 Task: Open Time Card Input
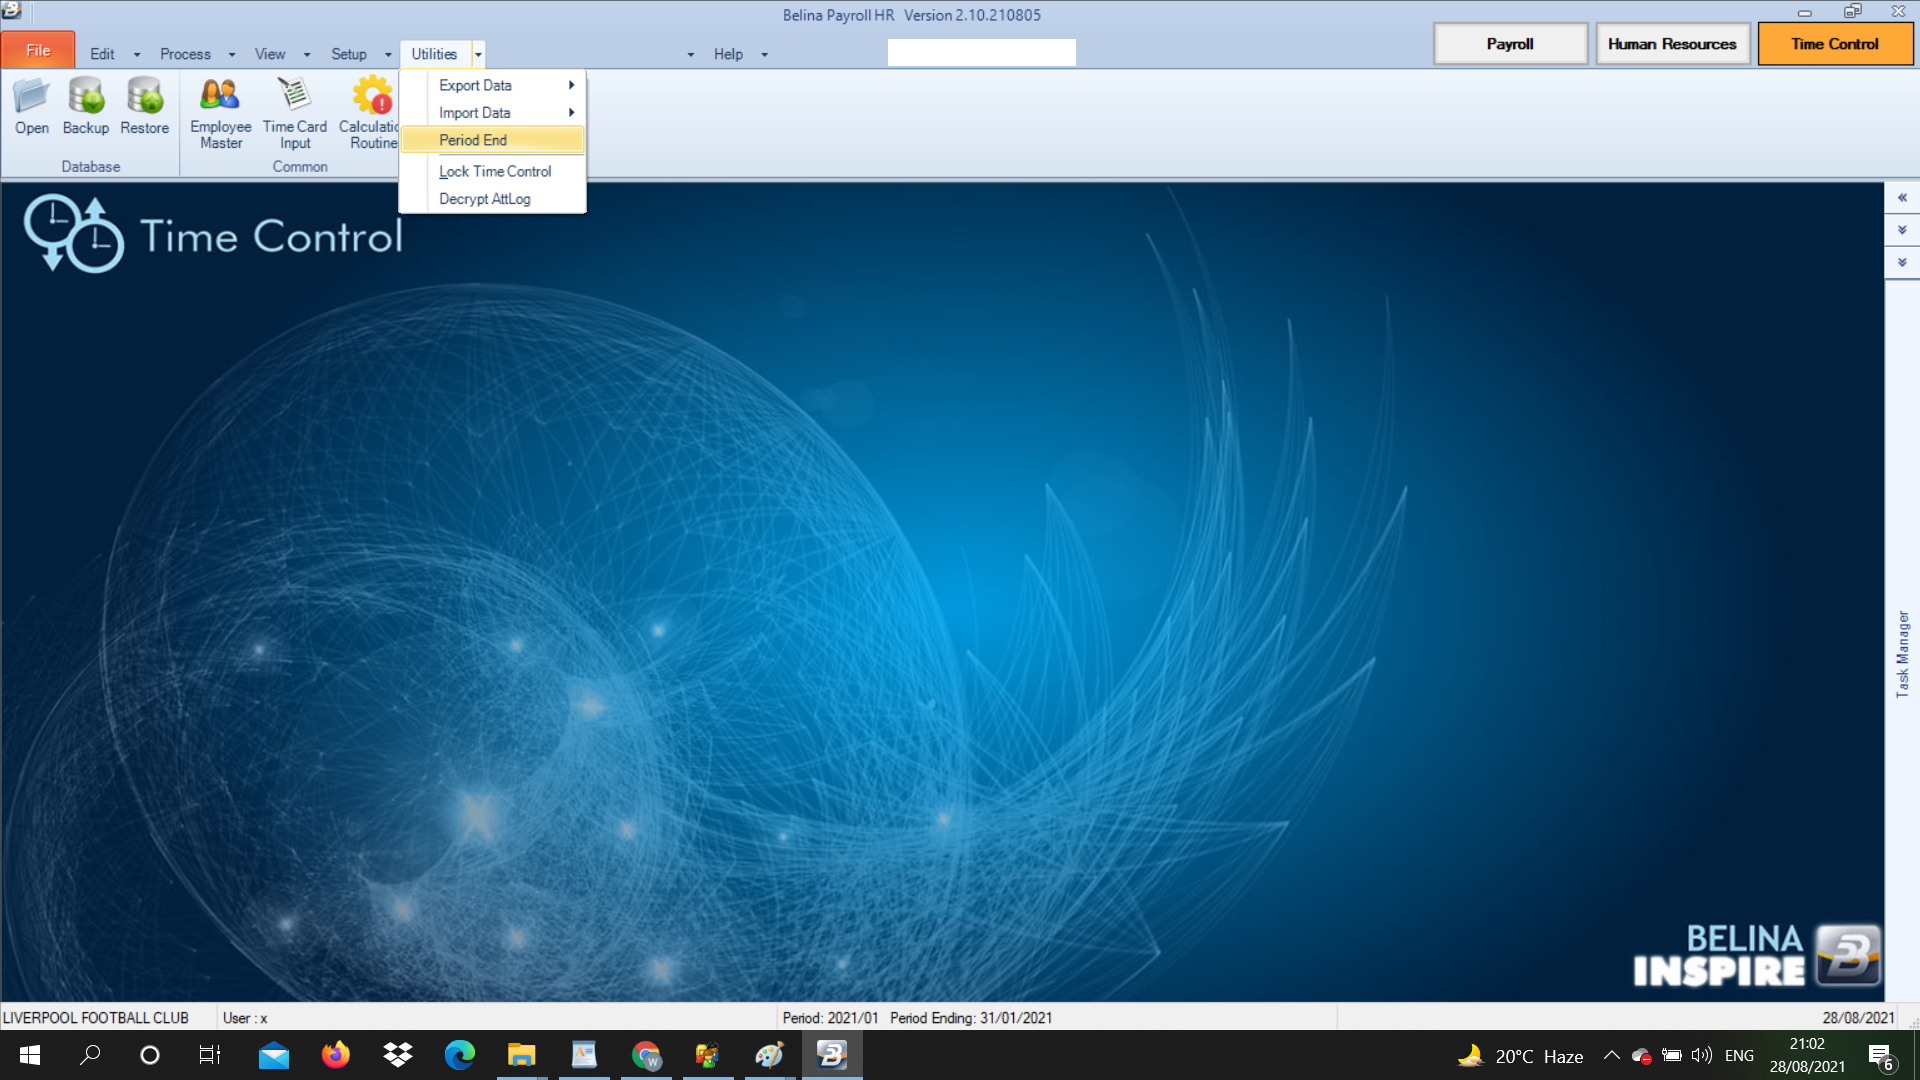[294, 113]
